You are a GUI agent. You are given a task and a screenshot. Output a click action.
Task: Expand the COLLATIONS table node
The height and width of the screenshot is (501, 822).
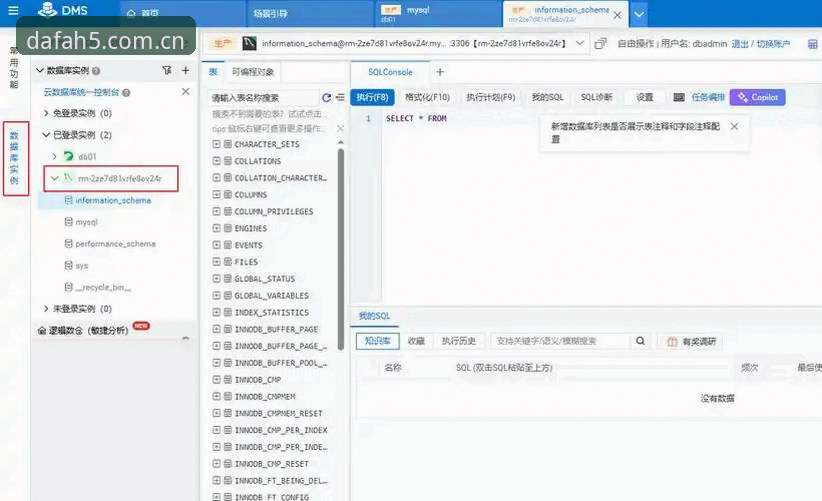(x=217, y=161)
